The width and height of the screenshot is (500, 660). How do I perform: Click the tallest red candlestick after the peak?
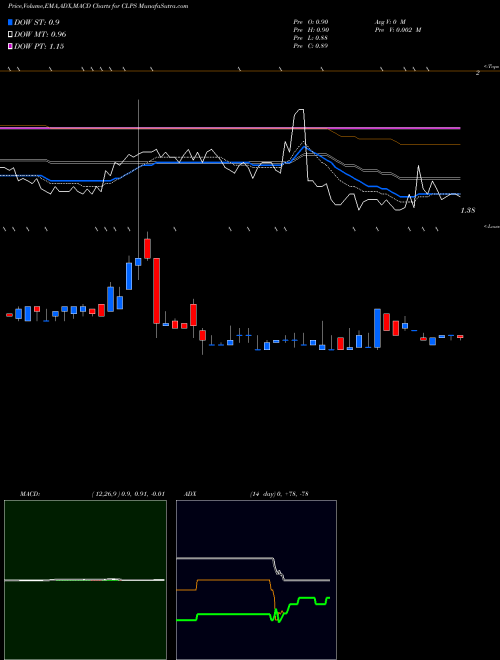pos(157,291)
